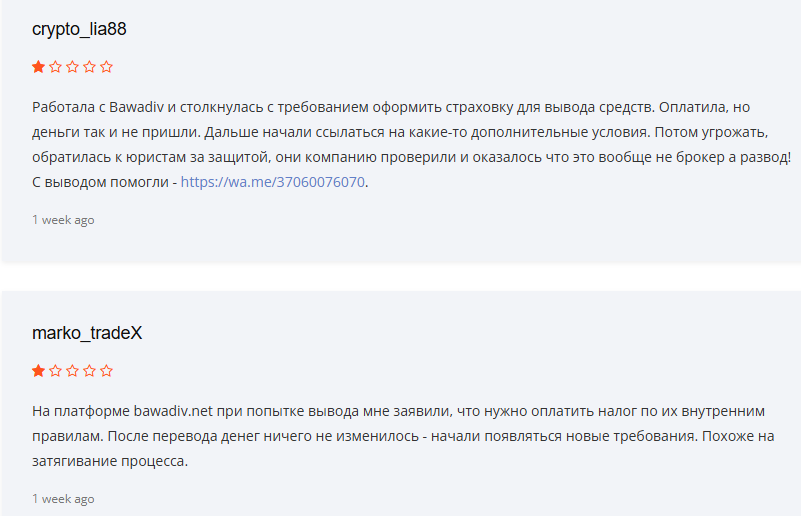Click the marko_tradeX username
The width and height of the screenshot is (801, 516).
87,333
